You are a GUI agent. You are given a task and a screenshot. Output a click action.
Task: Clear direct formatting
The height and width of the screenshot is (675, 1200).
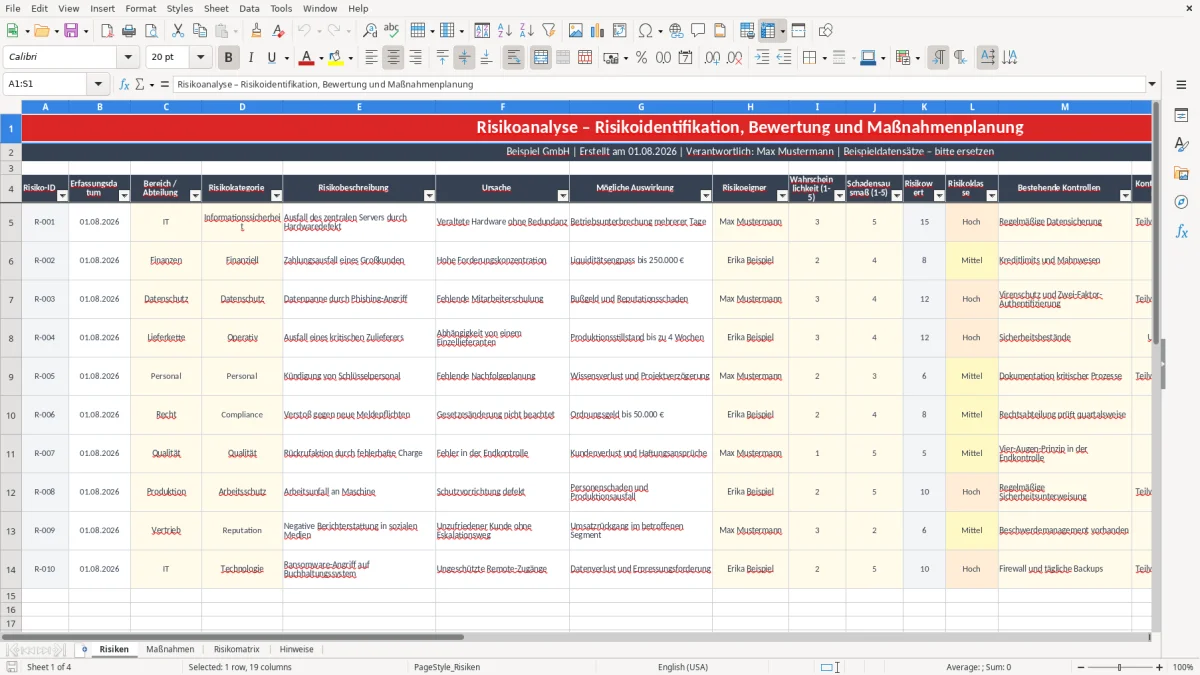pos(279,31)
